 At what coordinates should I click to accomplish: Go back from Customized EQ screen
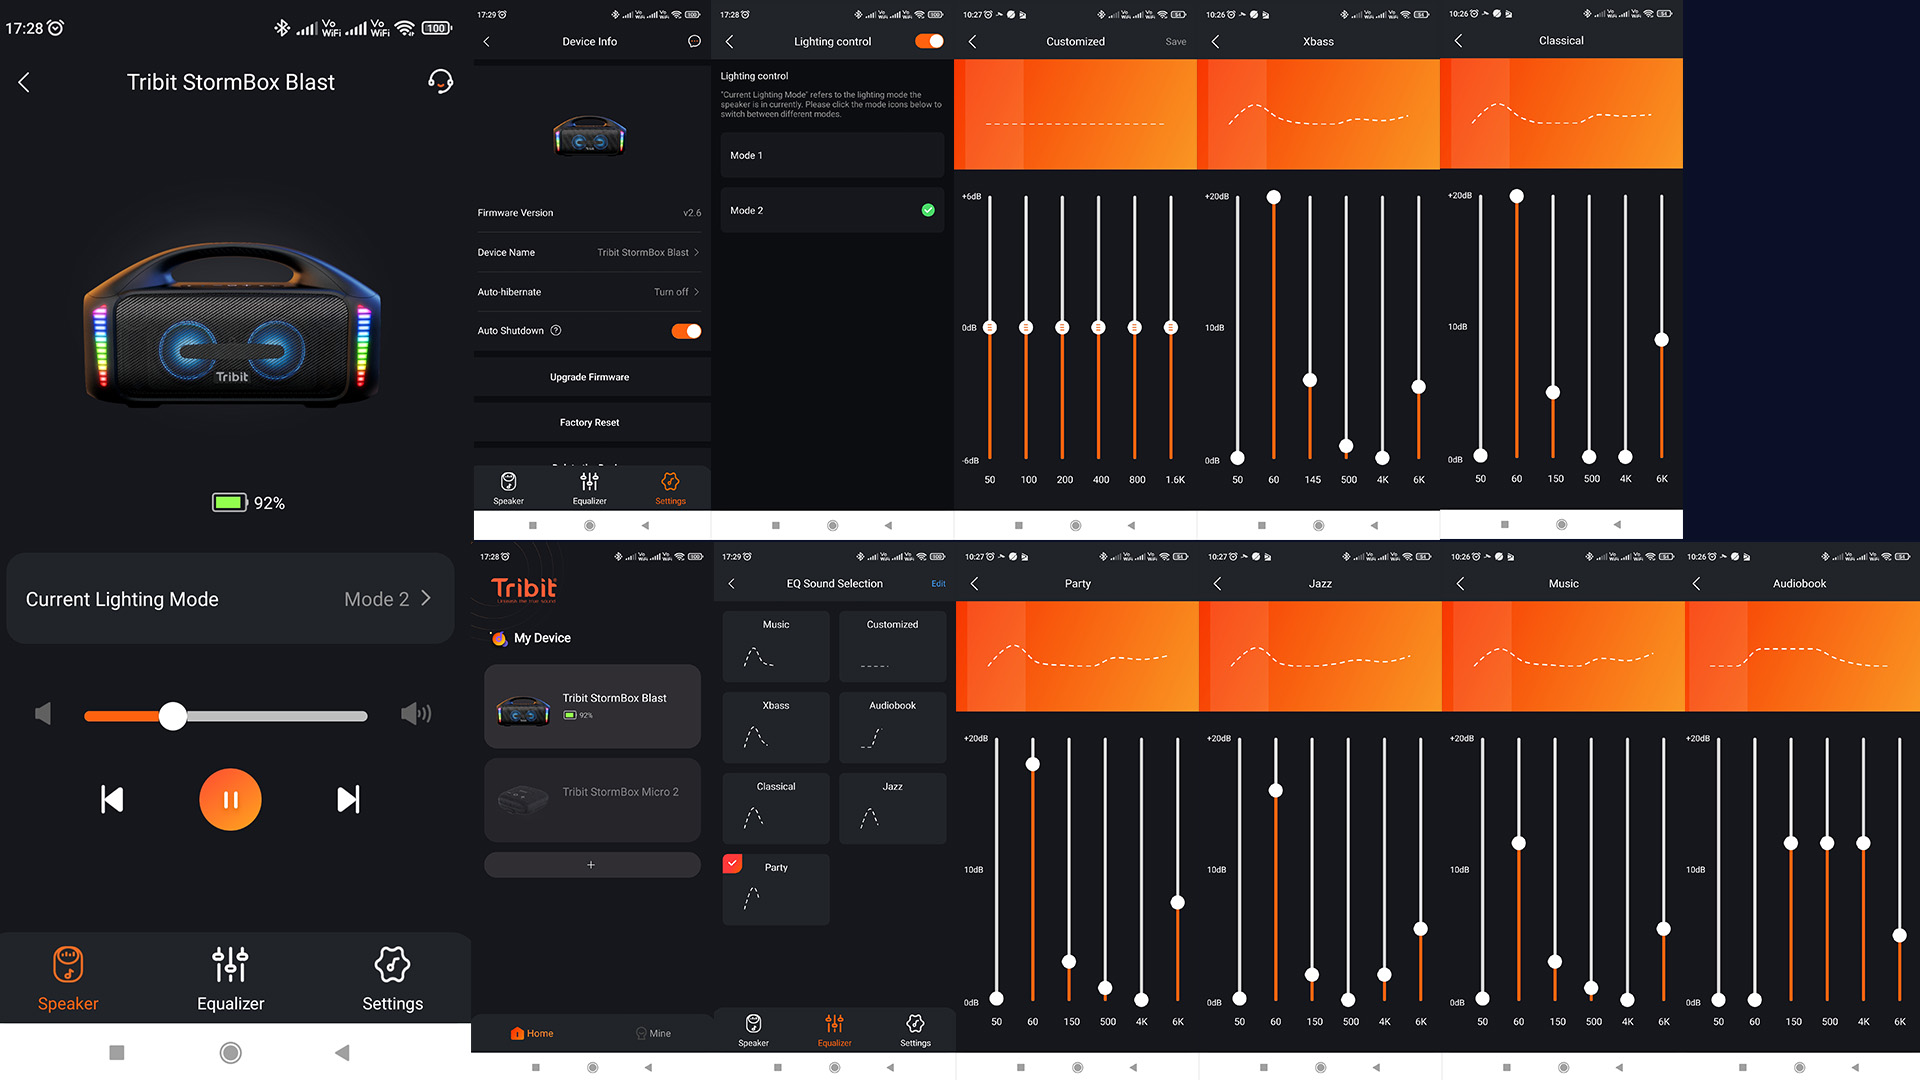point(973,41)
